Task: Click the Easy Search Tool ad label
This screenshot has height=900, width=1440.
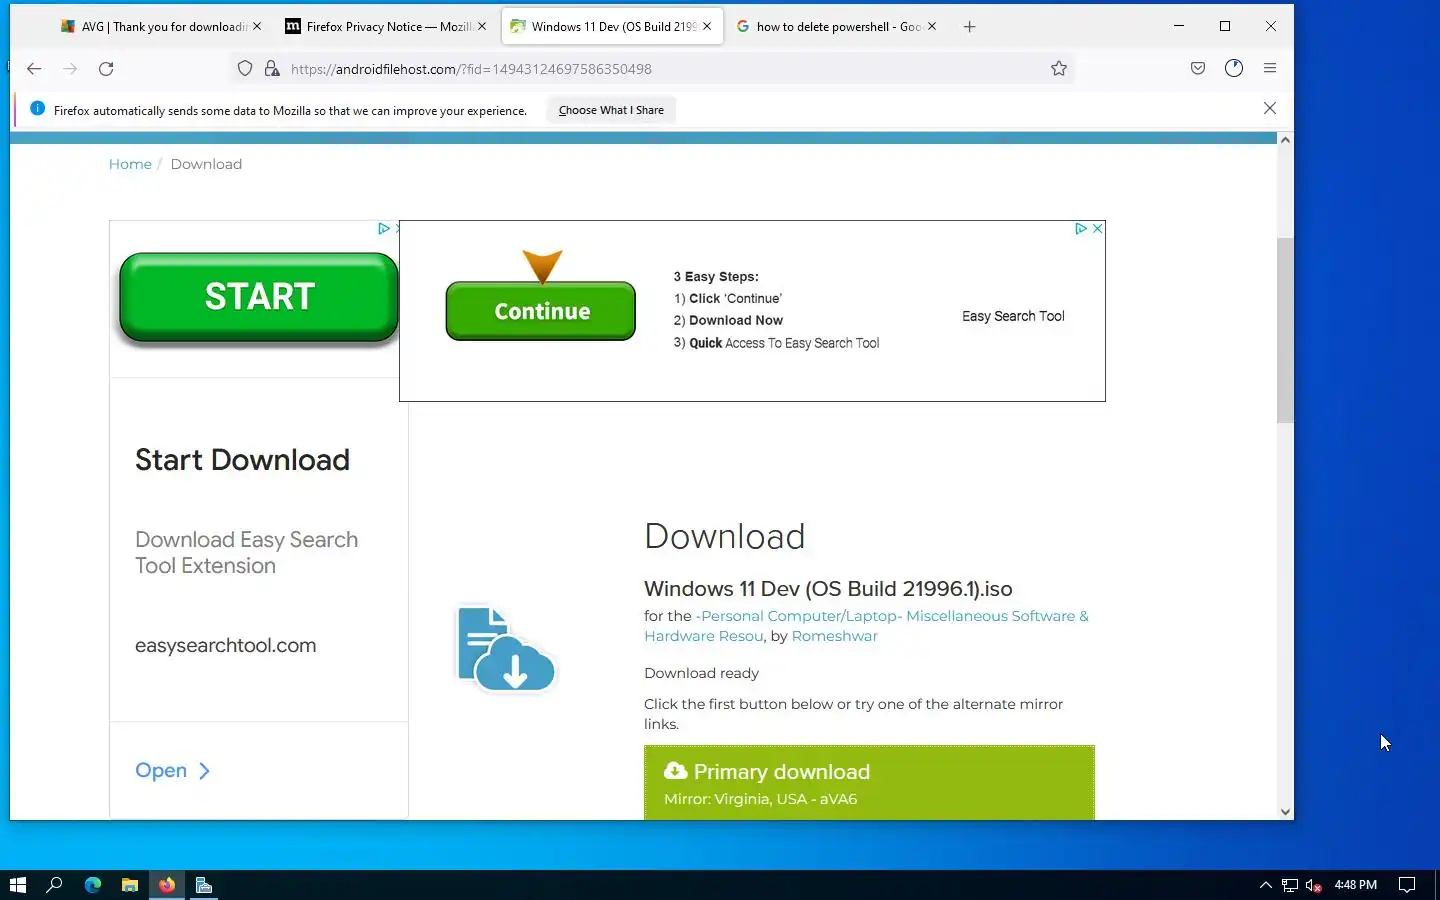Action: tap(1013, 316)
